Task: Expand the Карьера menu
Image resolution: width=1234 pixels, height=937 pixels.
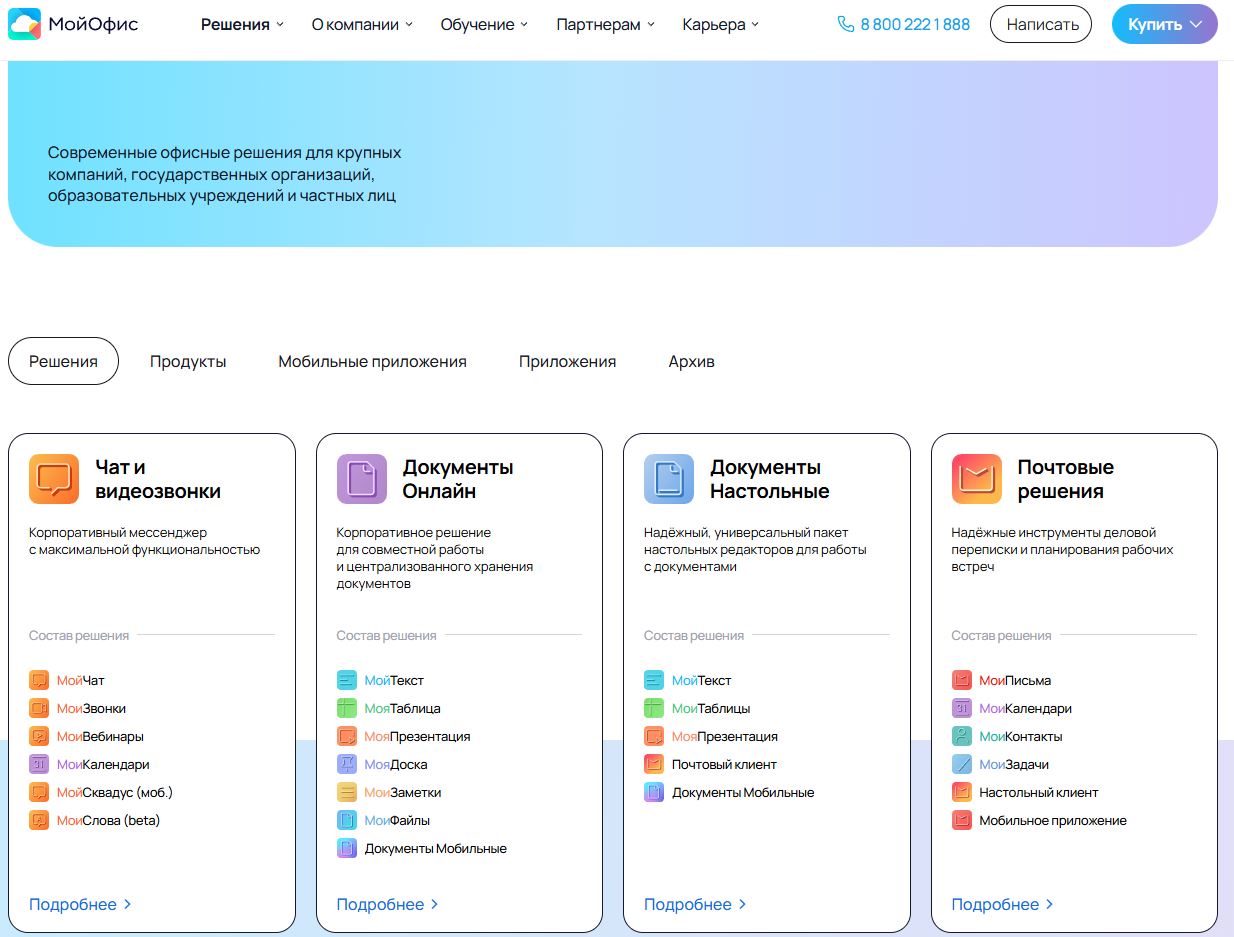Action: (721, 24)
